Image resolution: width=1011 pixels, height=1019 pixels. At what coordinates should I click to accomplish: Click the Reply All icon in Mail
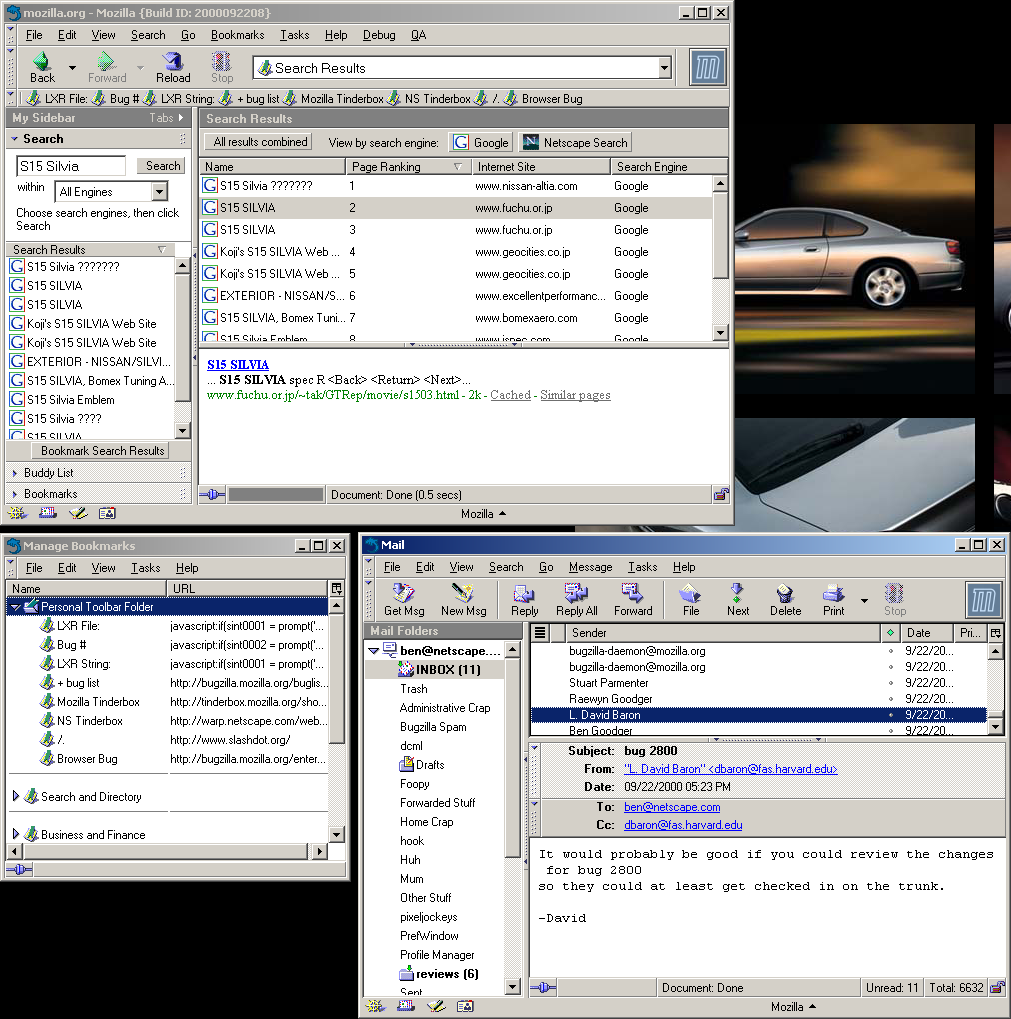[576, 593]
